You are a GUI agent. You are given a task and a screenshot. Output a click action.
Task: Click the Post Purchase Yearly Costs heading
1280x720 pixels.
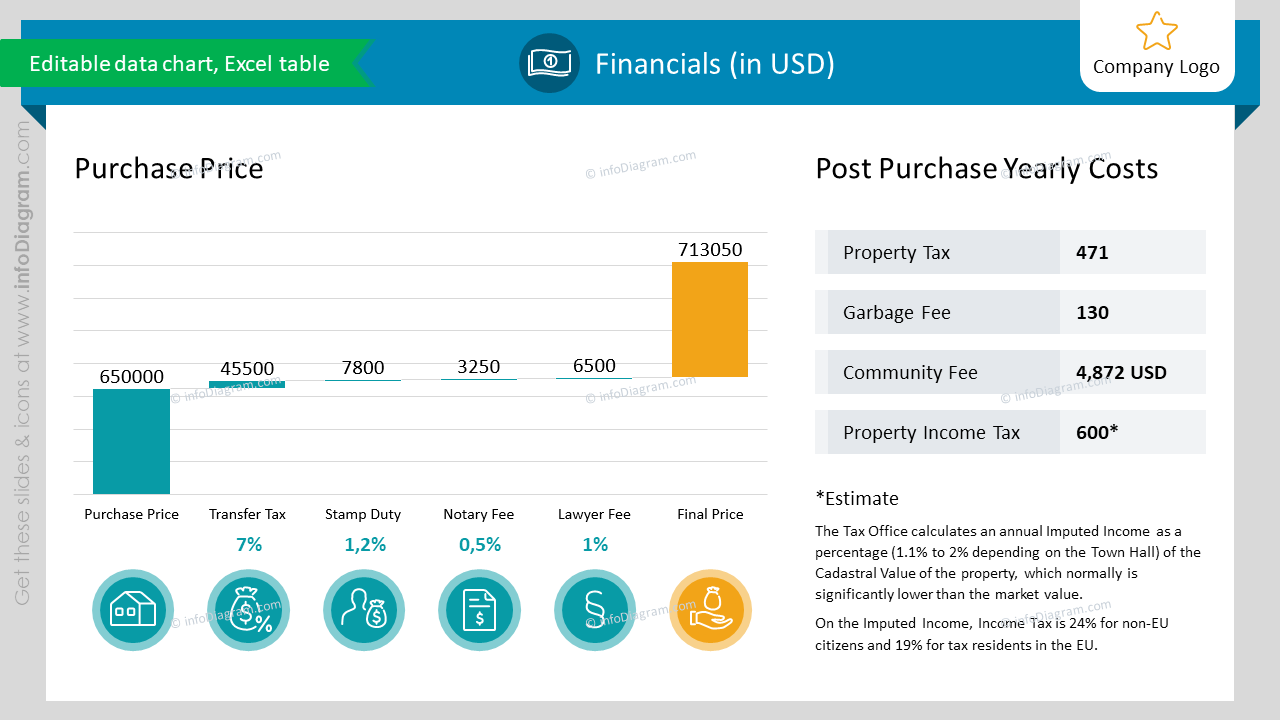click(x=986, y=169)
